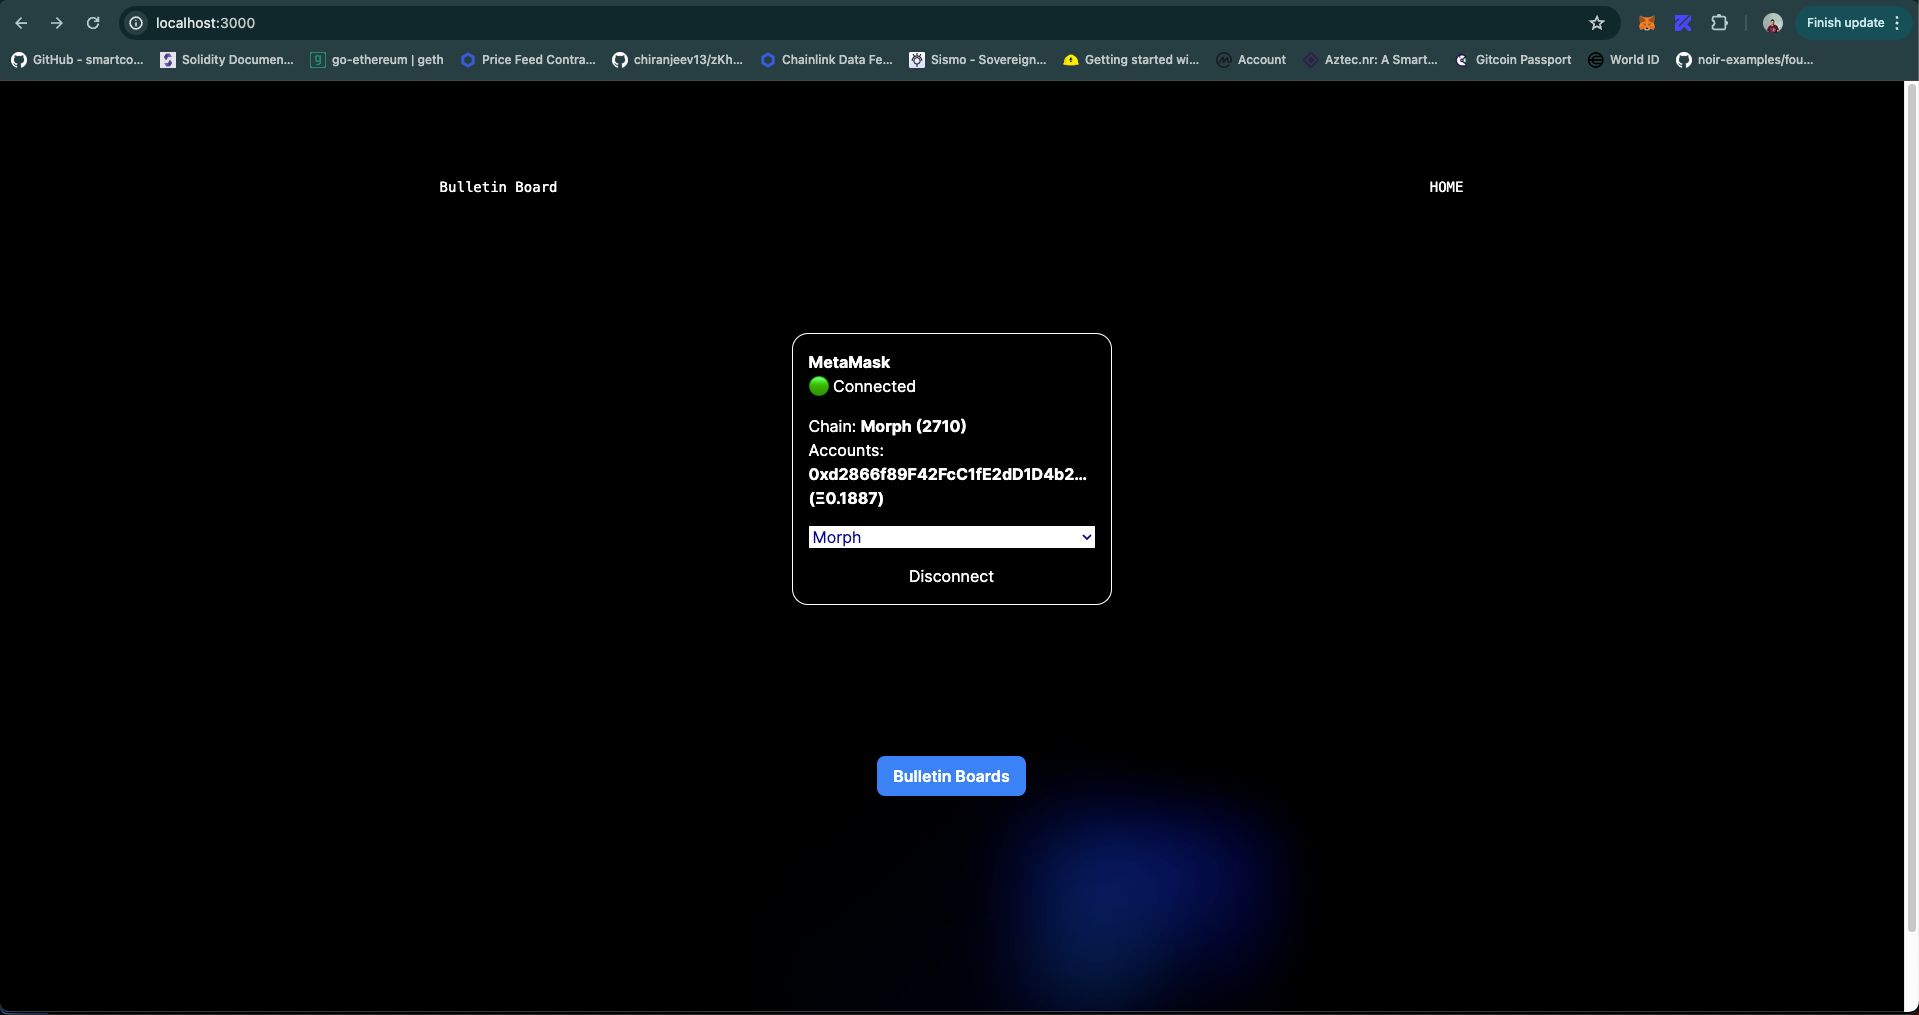This screenshot has width=1919, height=1015.
Task: Navigate to HOME in the header
Action: (1446, 187)
